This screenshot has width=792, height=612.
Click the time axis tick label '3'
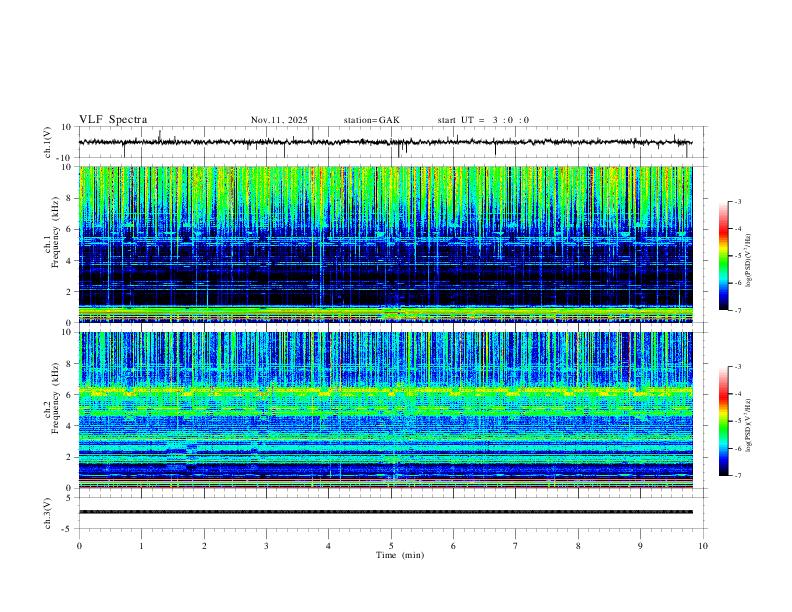pos(266,546)
